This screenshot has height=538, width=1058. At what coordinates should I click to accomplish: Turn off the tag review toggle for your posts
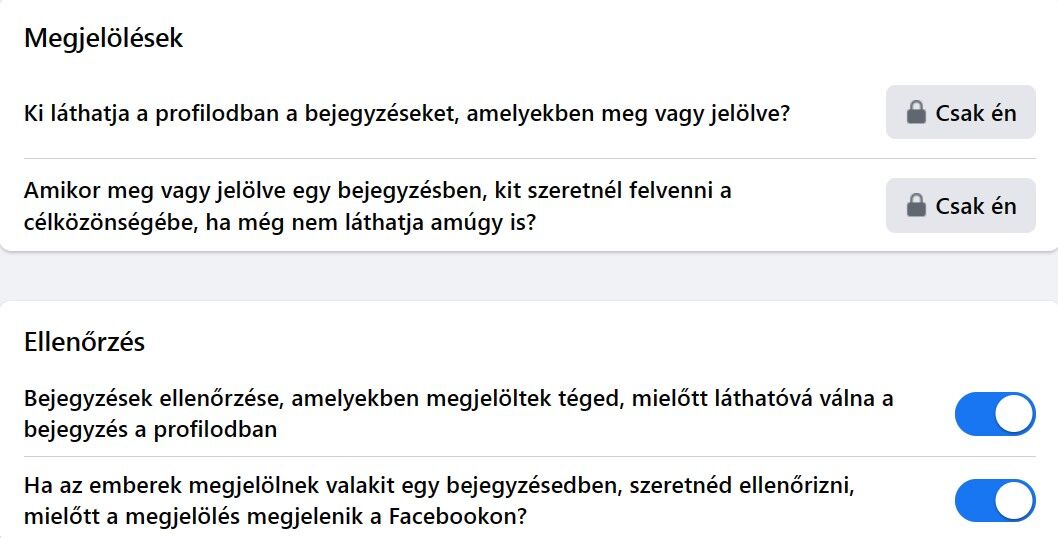point(995,501)
